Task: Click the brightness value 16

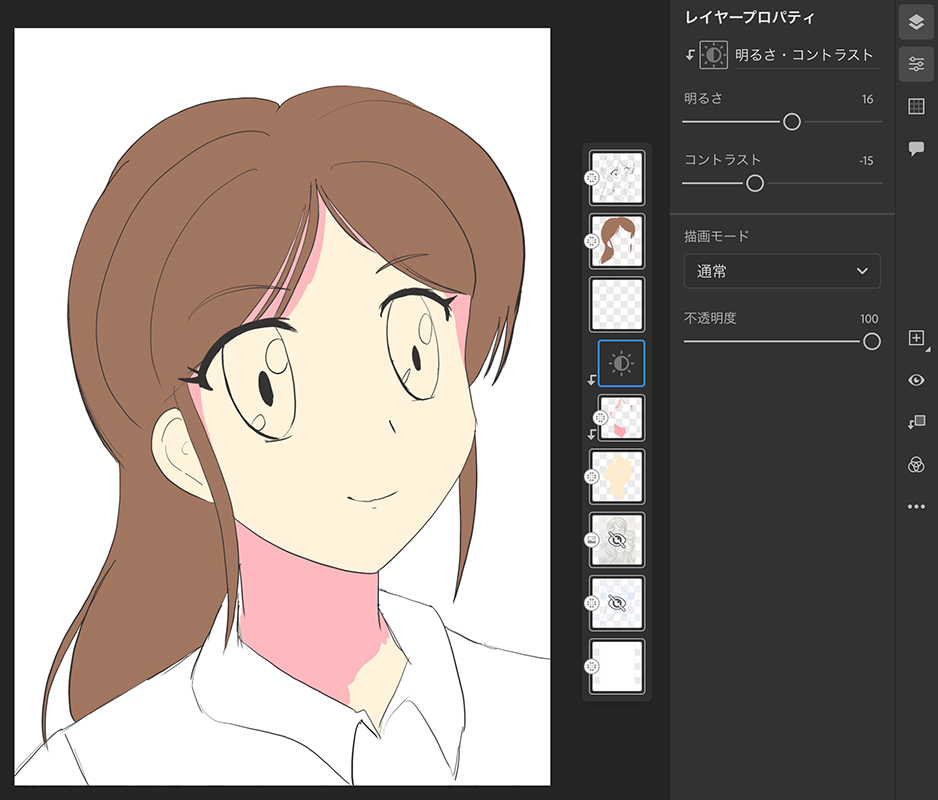Action: click(867, 99)
